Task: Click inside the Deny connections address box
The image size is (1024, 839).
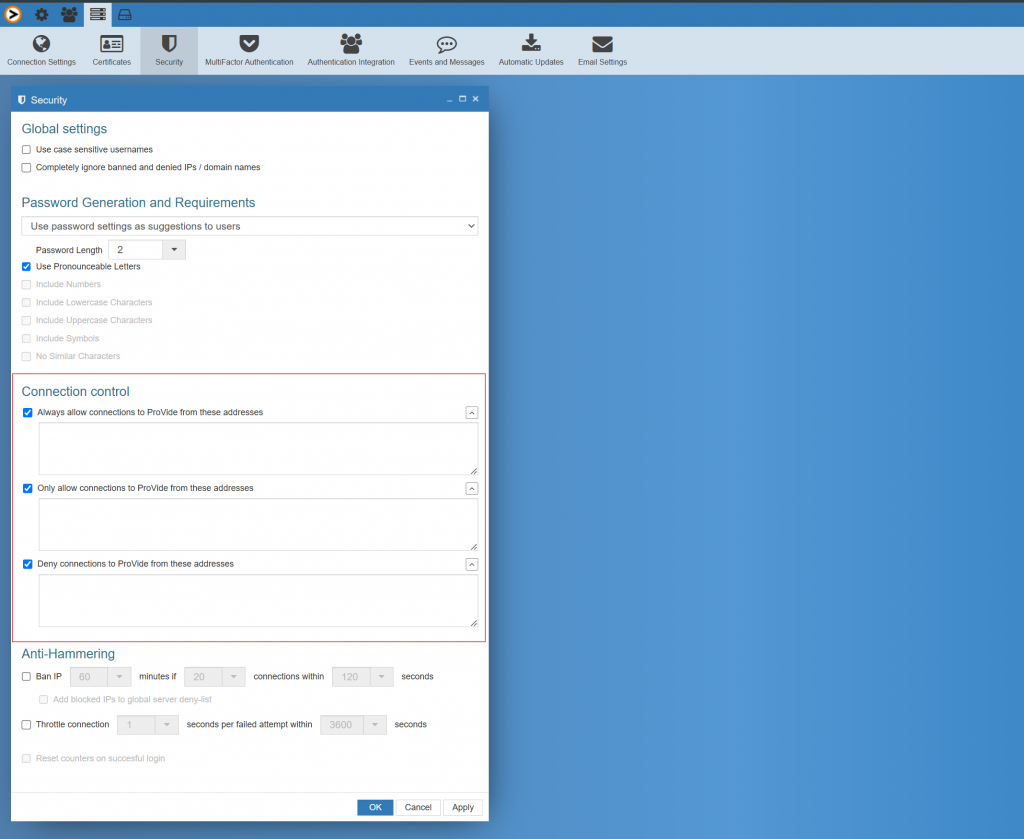Action: click(x=255, y=600)
